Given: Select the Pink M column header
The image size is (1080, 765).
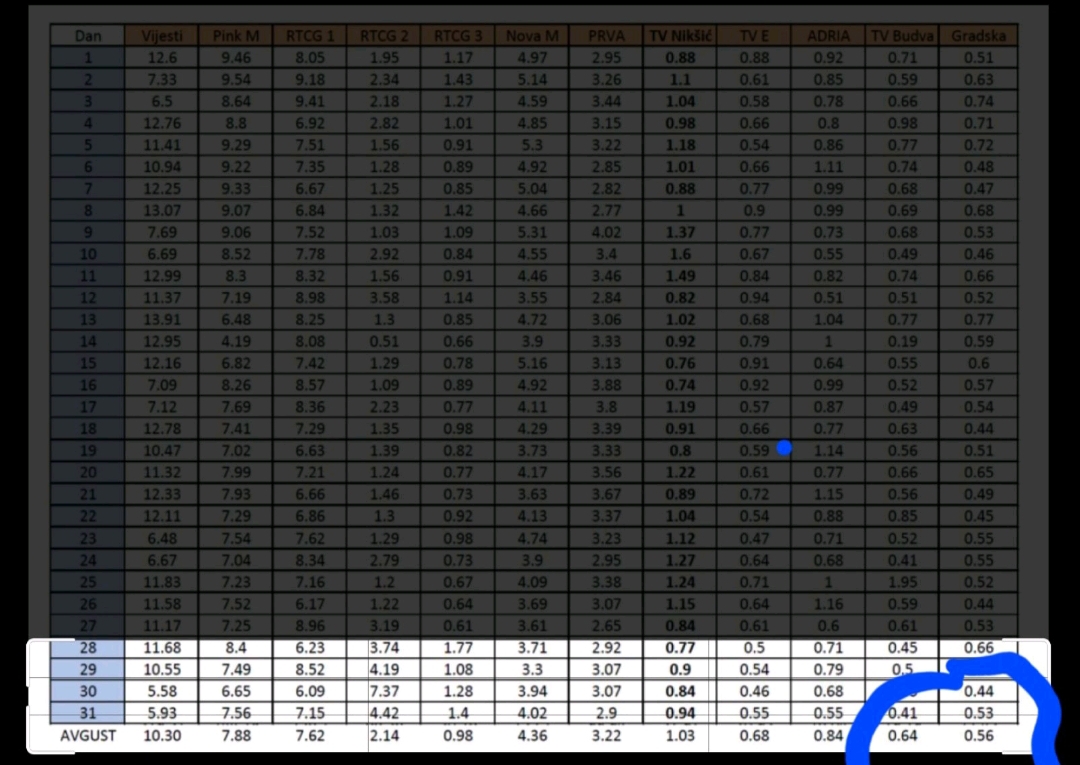Looking at the screenshot, I should (236, 36).
